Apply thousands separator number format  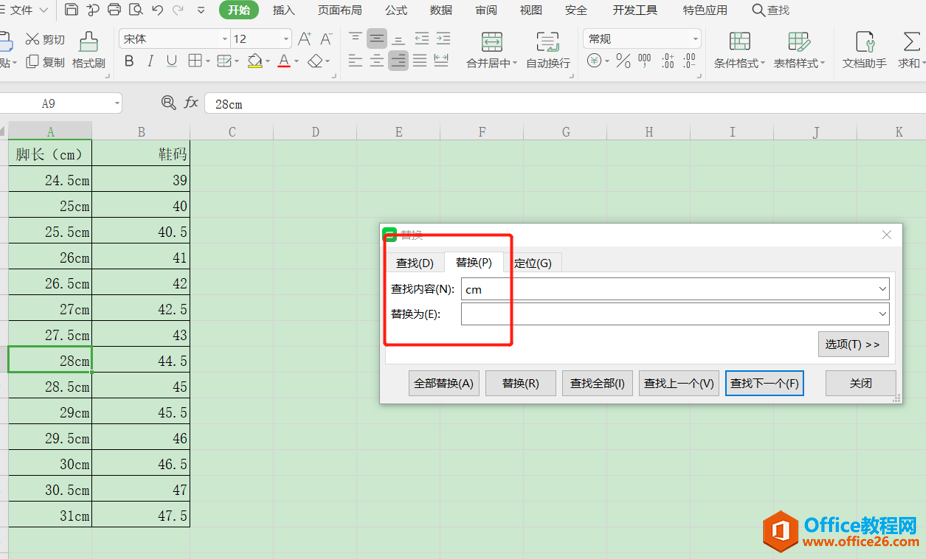point(645,60)
